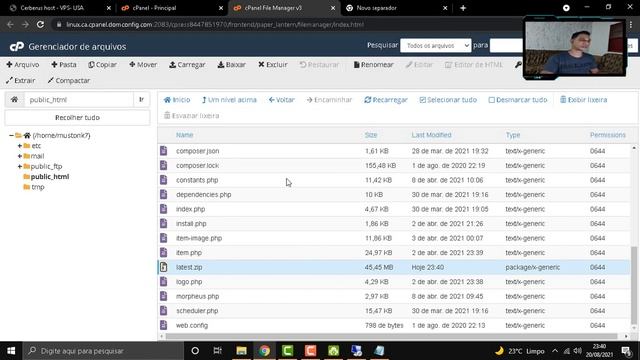The height and width of the screenshot is (360, 640).
Task: Click the browser reload page icon
Action: tap(40, 24)
